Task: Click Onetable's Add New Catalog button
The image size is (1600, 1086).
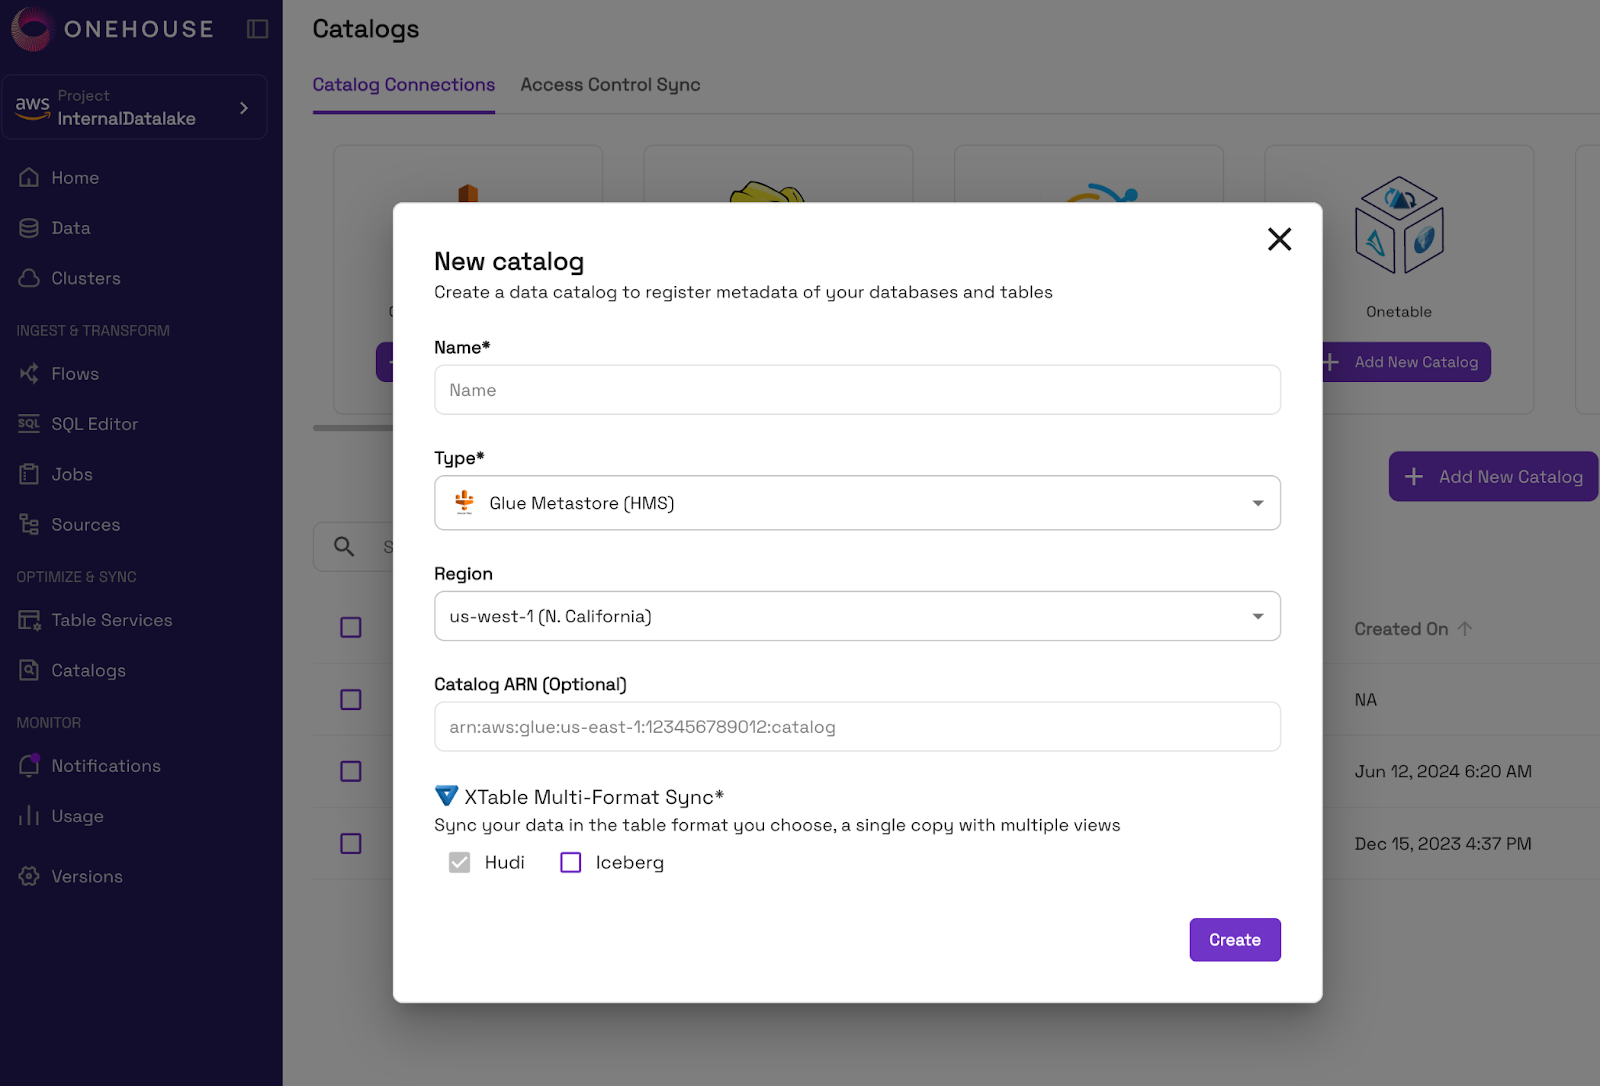Action: click(x=1406, y=362)
